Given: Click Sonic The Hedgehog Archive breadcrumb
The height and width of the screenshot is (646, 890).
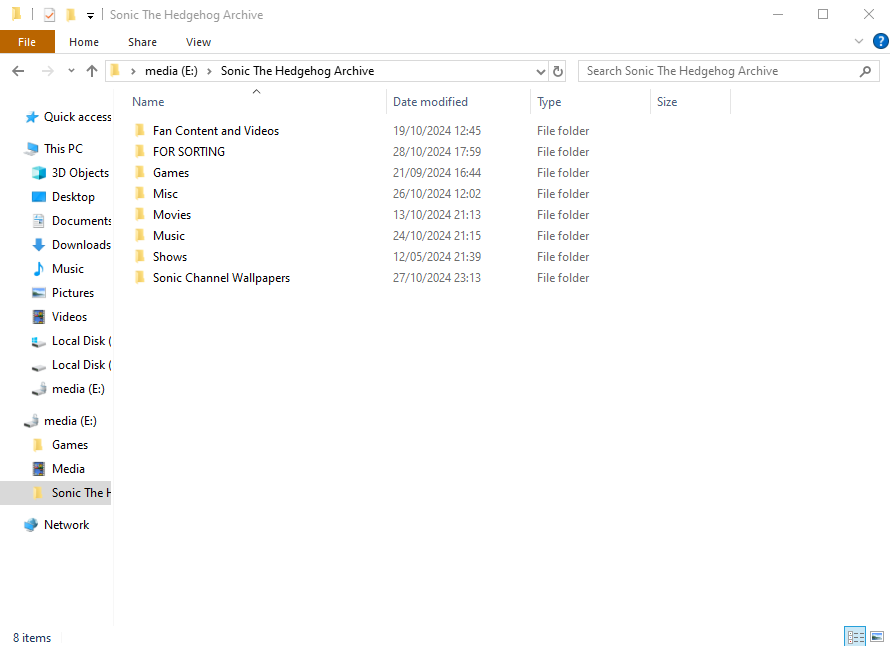Looking at the screenshot, I should coord(297,71).
